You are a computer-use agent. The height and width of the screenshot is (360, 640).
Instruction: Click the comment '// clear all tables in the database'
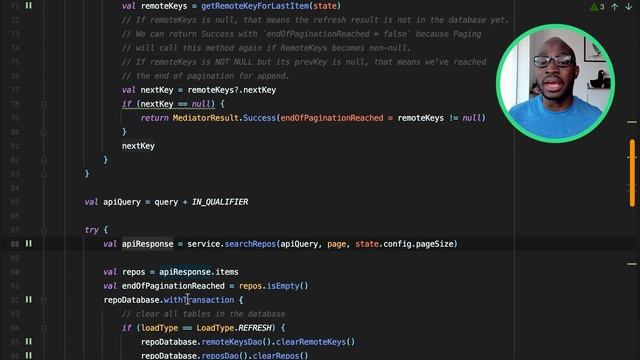point(203,314)
